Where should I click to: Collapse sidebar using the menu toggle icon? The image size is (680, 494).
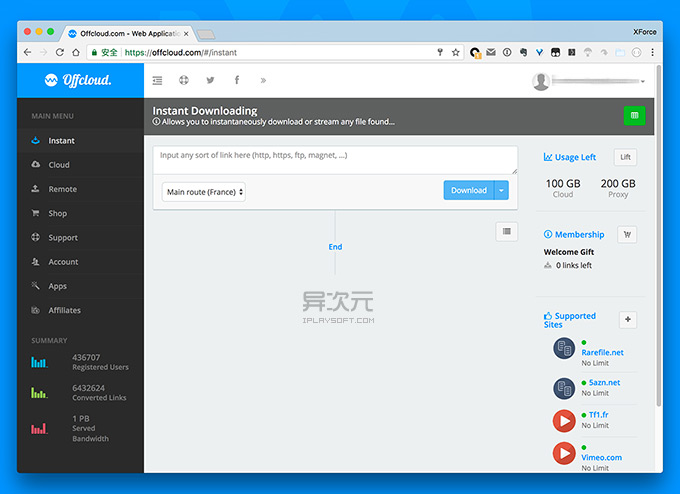(157, 80)
